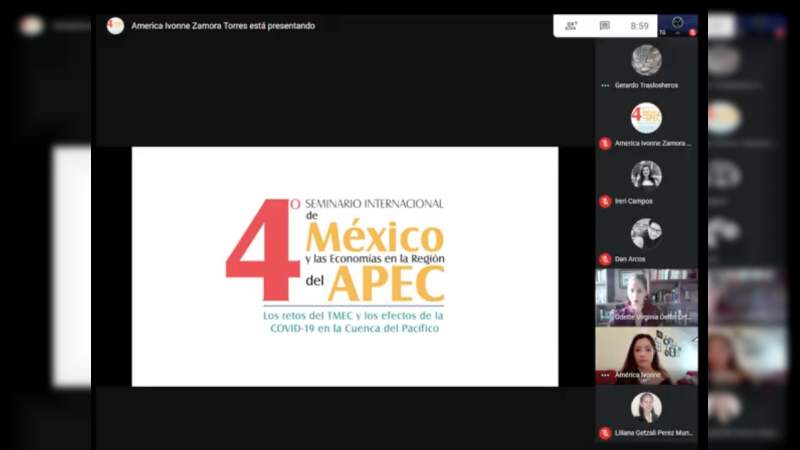Select Dan Arcos avatar
The height and width of the screenshot is (450, 800).
pos(646,233)
